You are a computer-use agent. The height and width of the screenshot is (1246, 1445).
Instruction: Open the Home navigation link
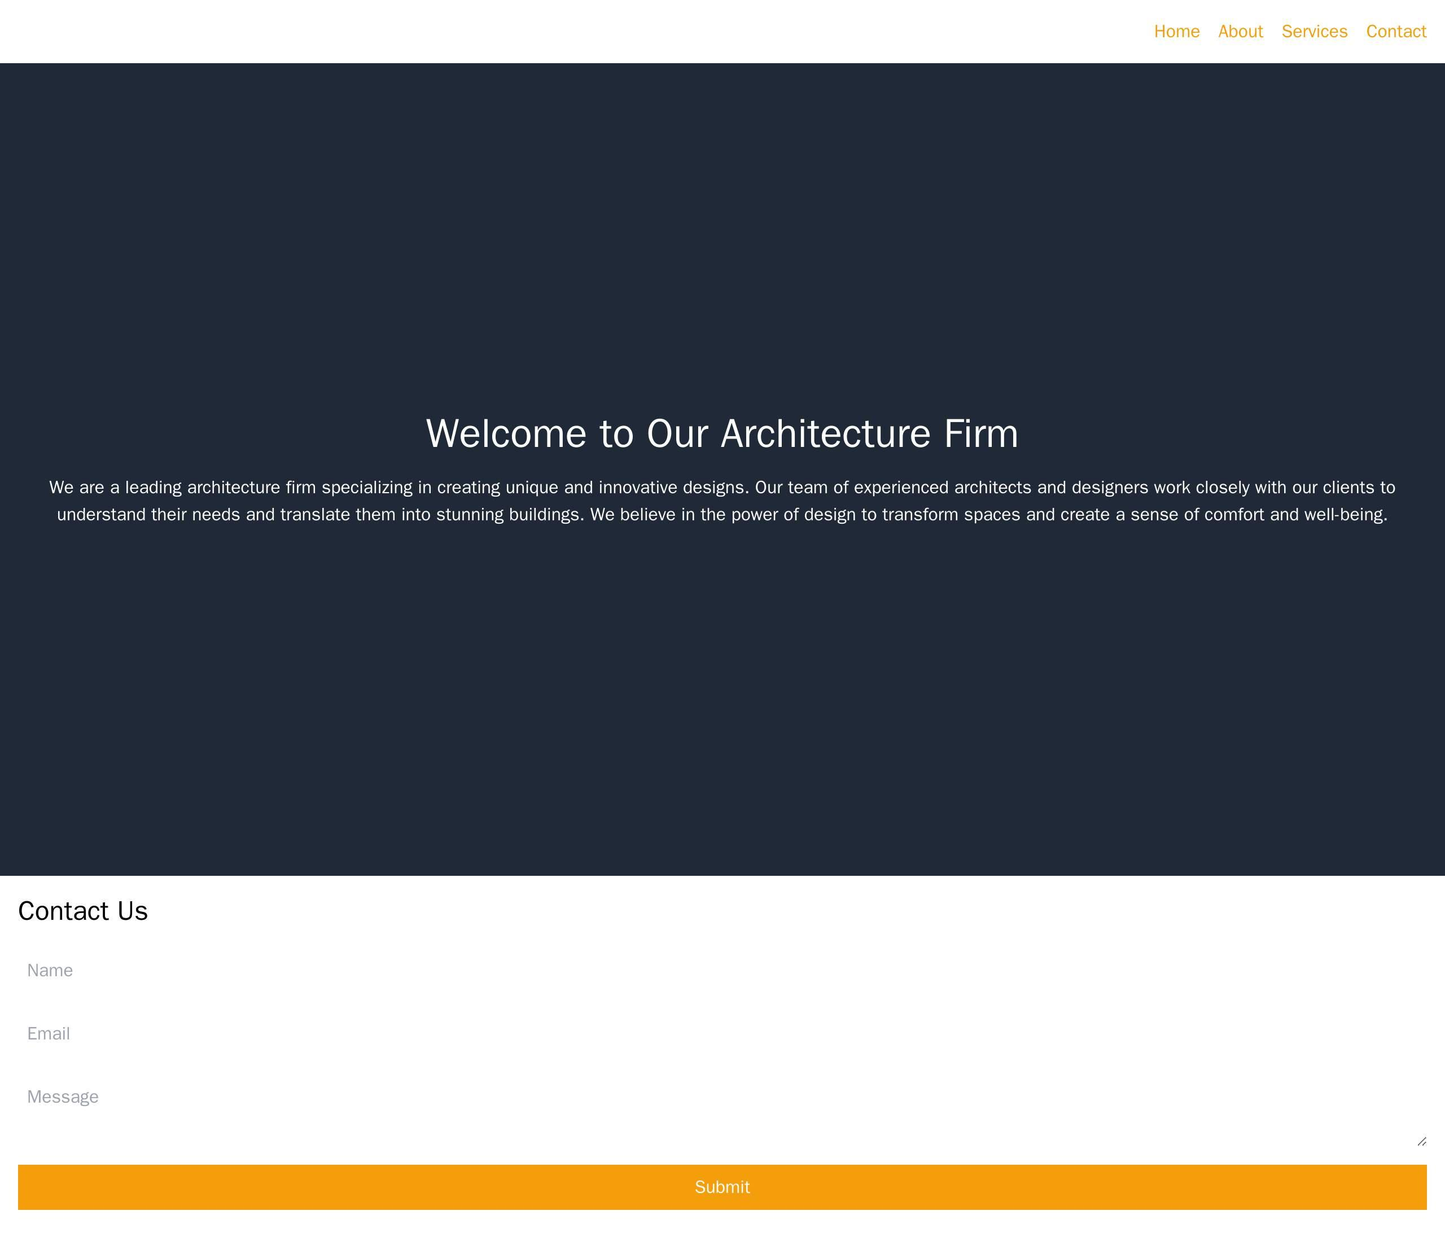pos(1176,31)
